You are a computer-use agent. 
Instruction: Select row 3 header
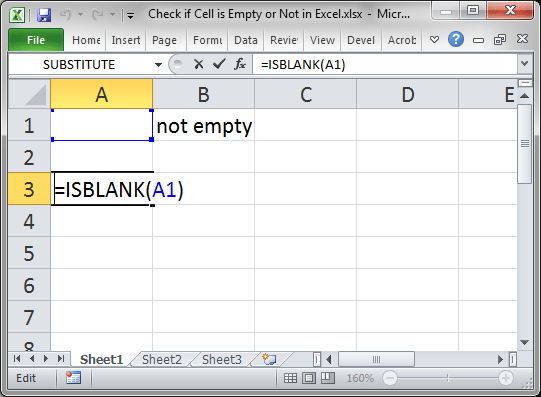click(29, 189)
